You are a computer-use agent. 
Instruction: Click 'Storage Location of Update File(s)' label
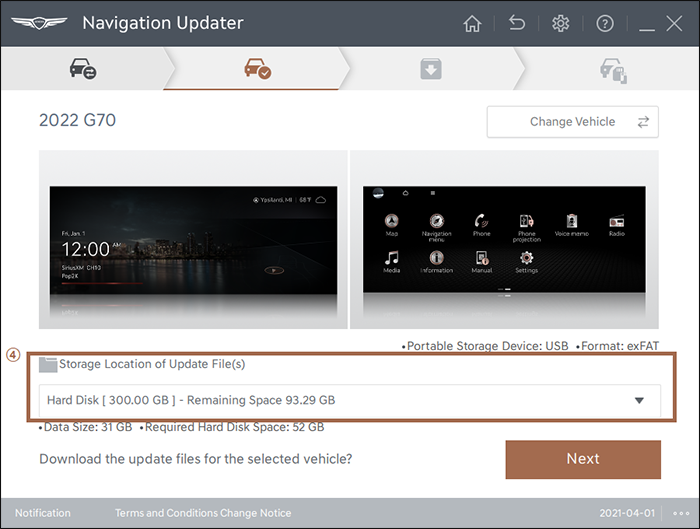pos(152,364)
